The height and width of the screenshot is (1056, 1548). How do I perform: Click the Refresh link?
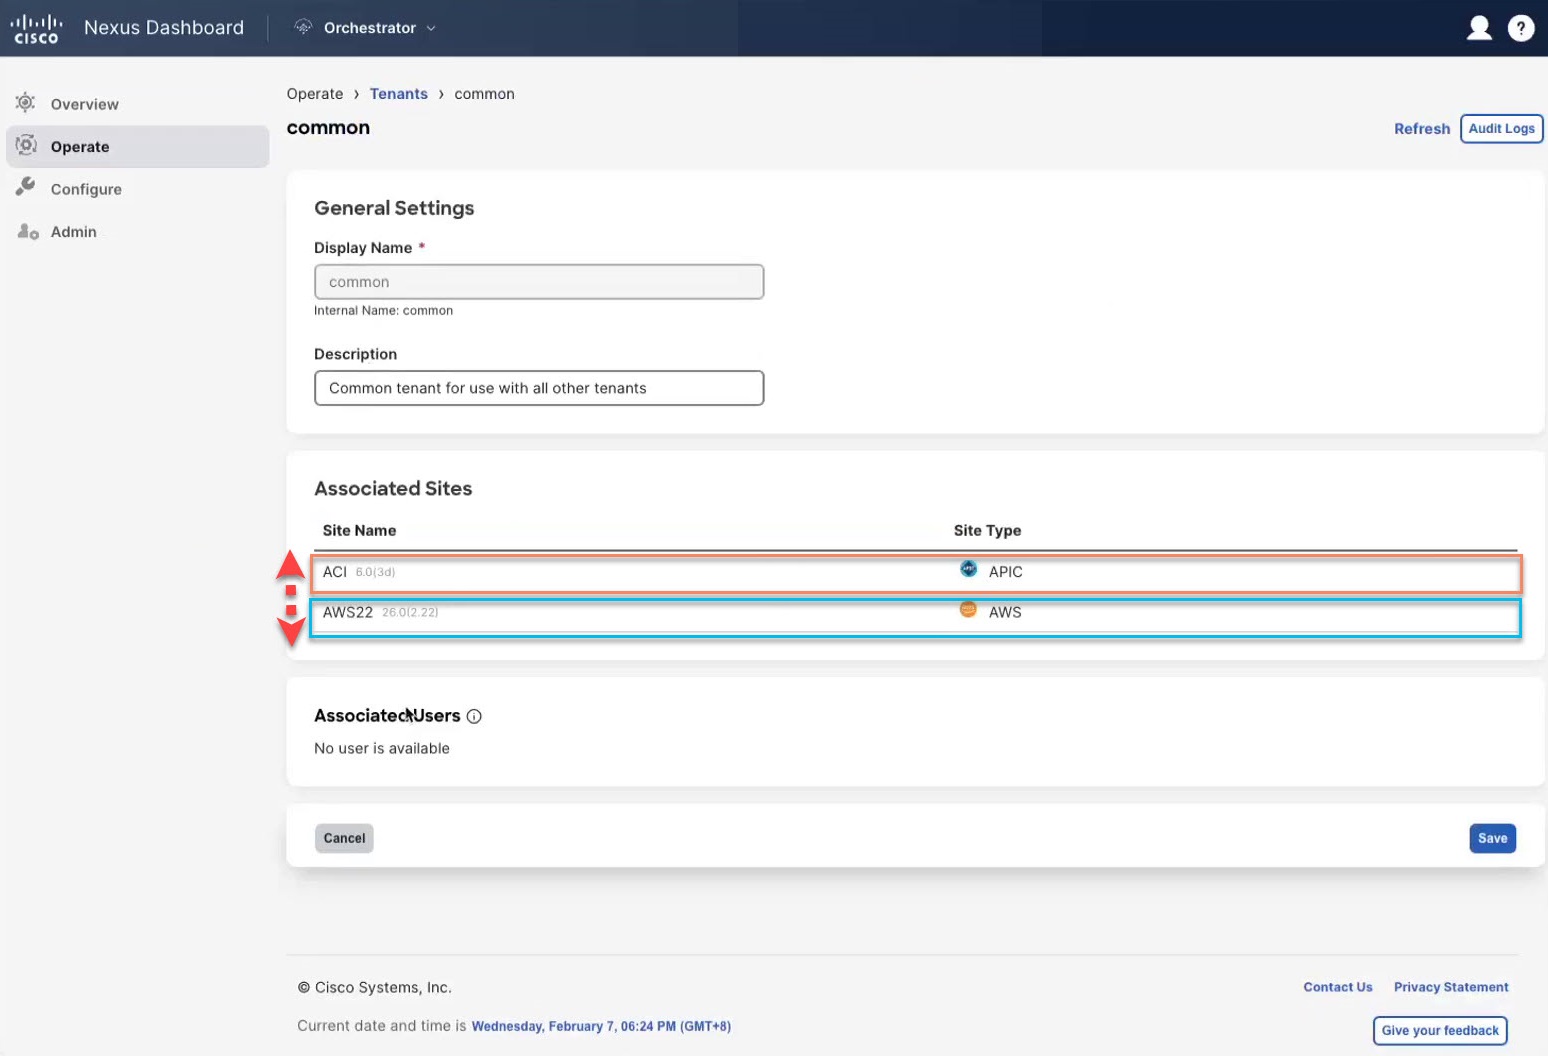tap(1421, 129)
